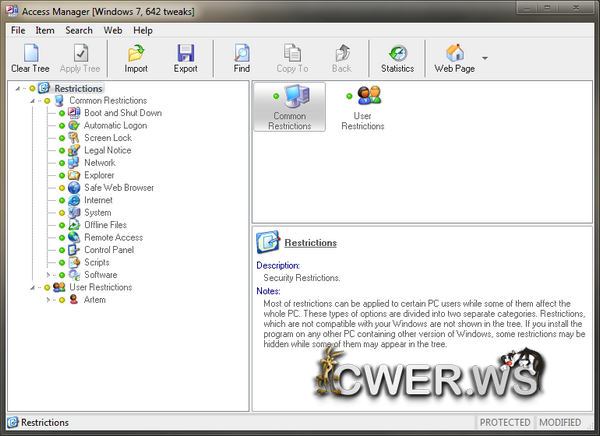This screenshot has height=436, width=600.
Task: Open the Web menu
Action: [113, 30]
